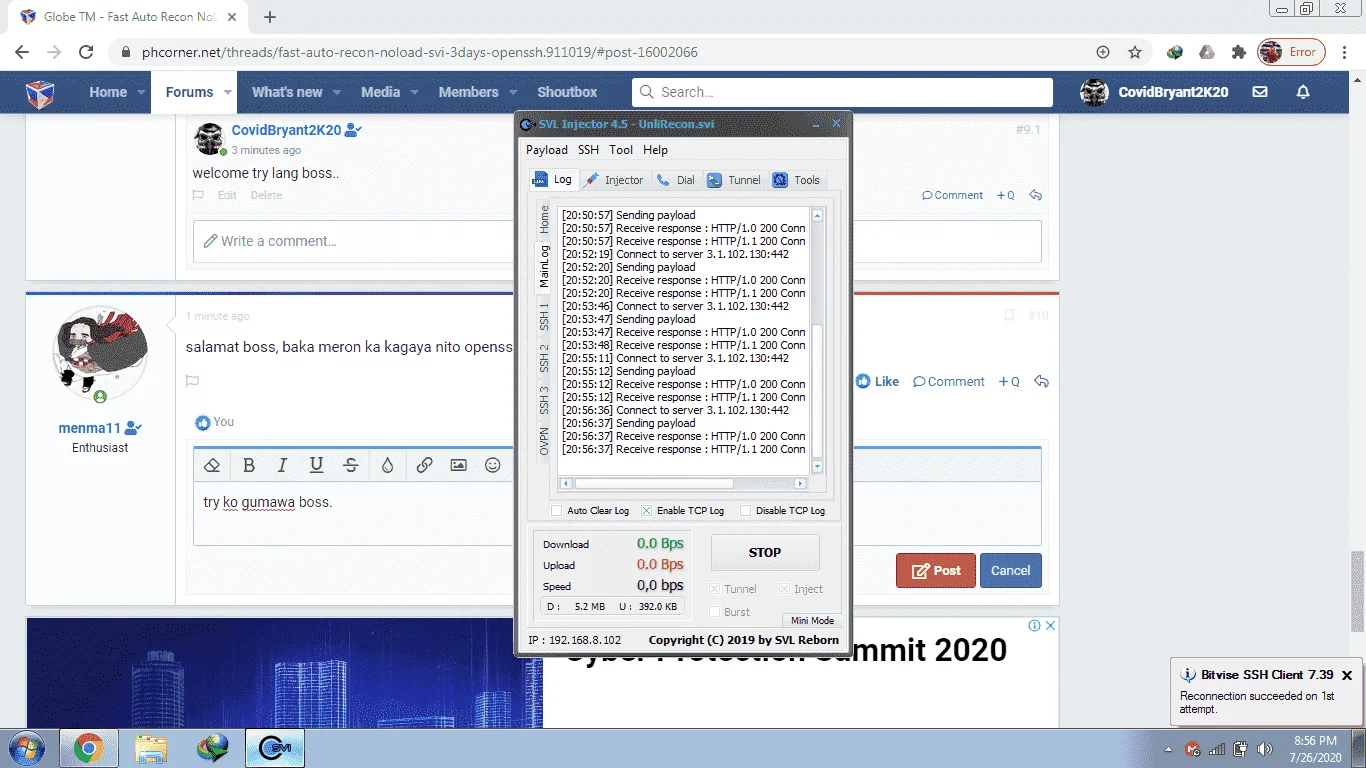This screenshot has width=1366, height=768.
Task: Open the Chrome extensions puzzle icon
Action: point(1239,52)
